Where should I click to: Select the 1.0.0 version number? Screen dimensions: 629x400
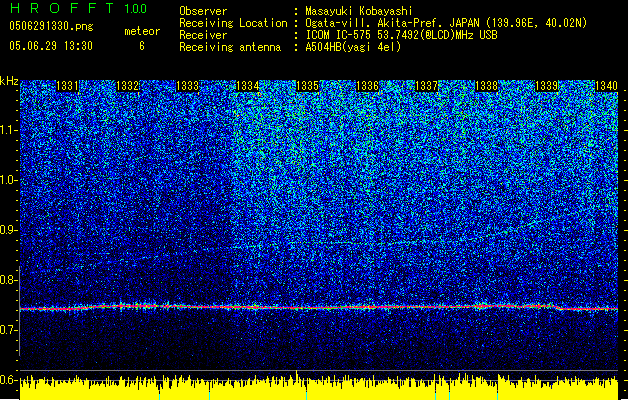[x=136, y=9]
